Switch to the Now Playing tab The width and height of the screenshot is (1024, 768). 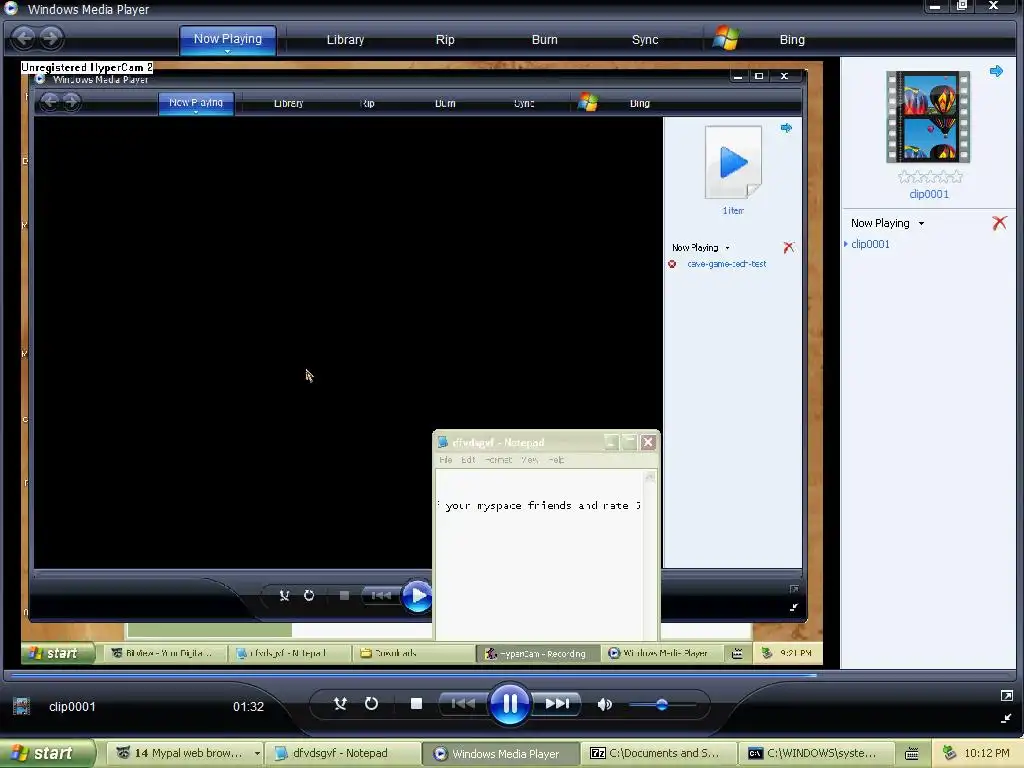click(x=227, y=39)
